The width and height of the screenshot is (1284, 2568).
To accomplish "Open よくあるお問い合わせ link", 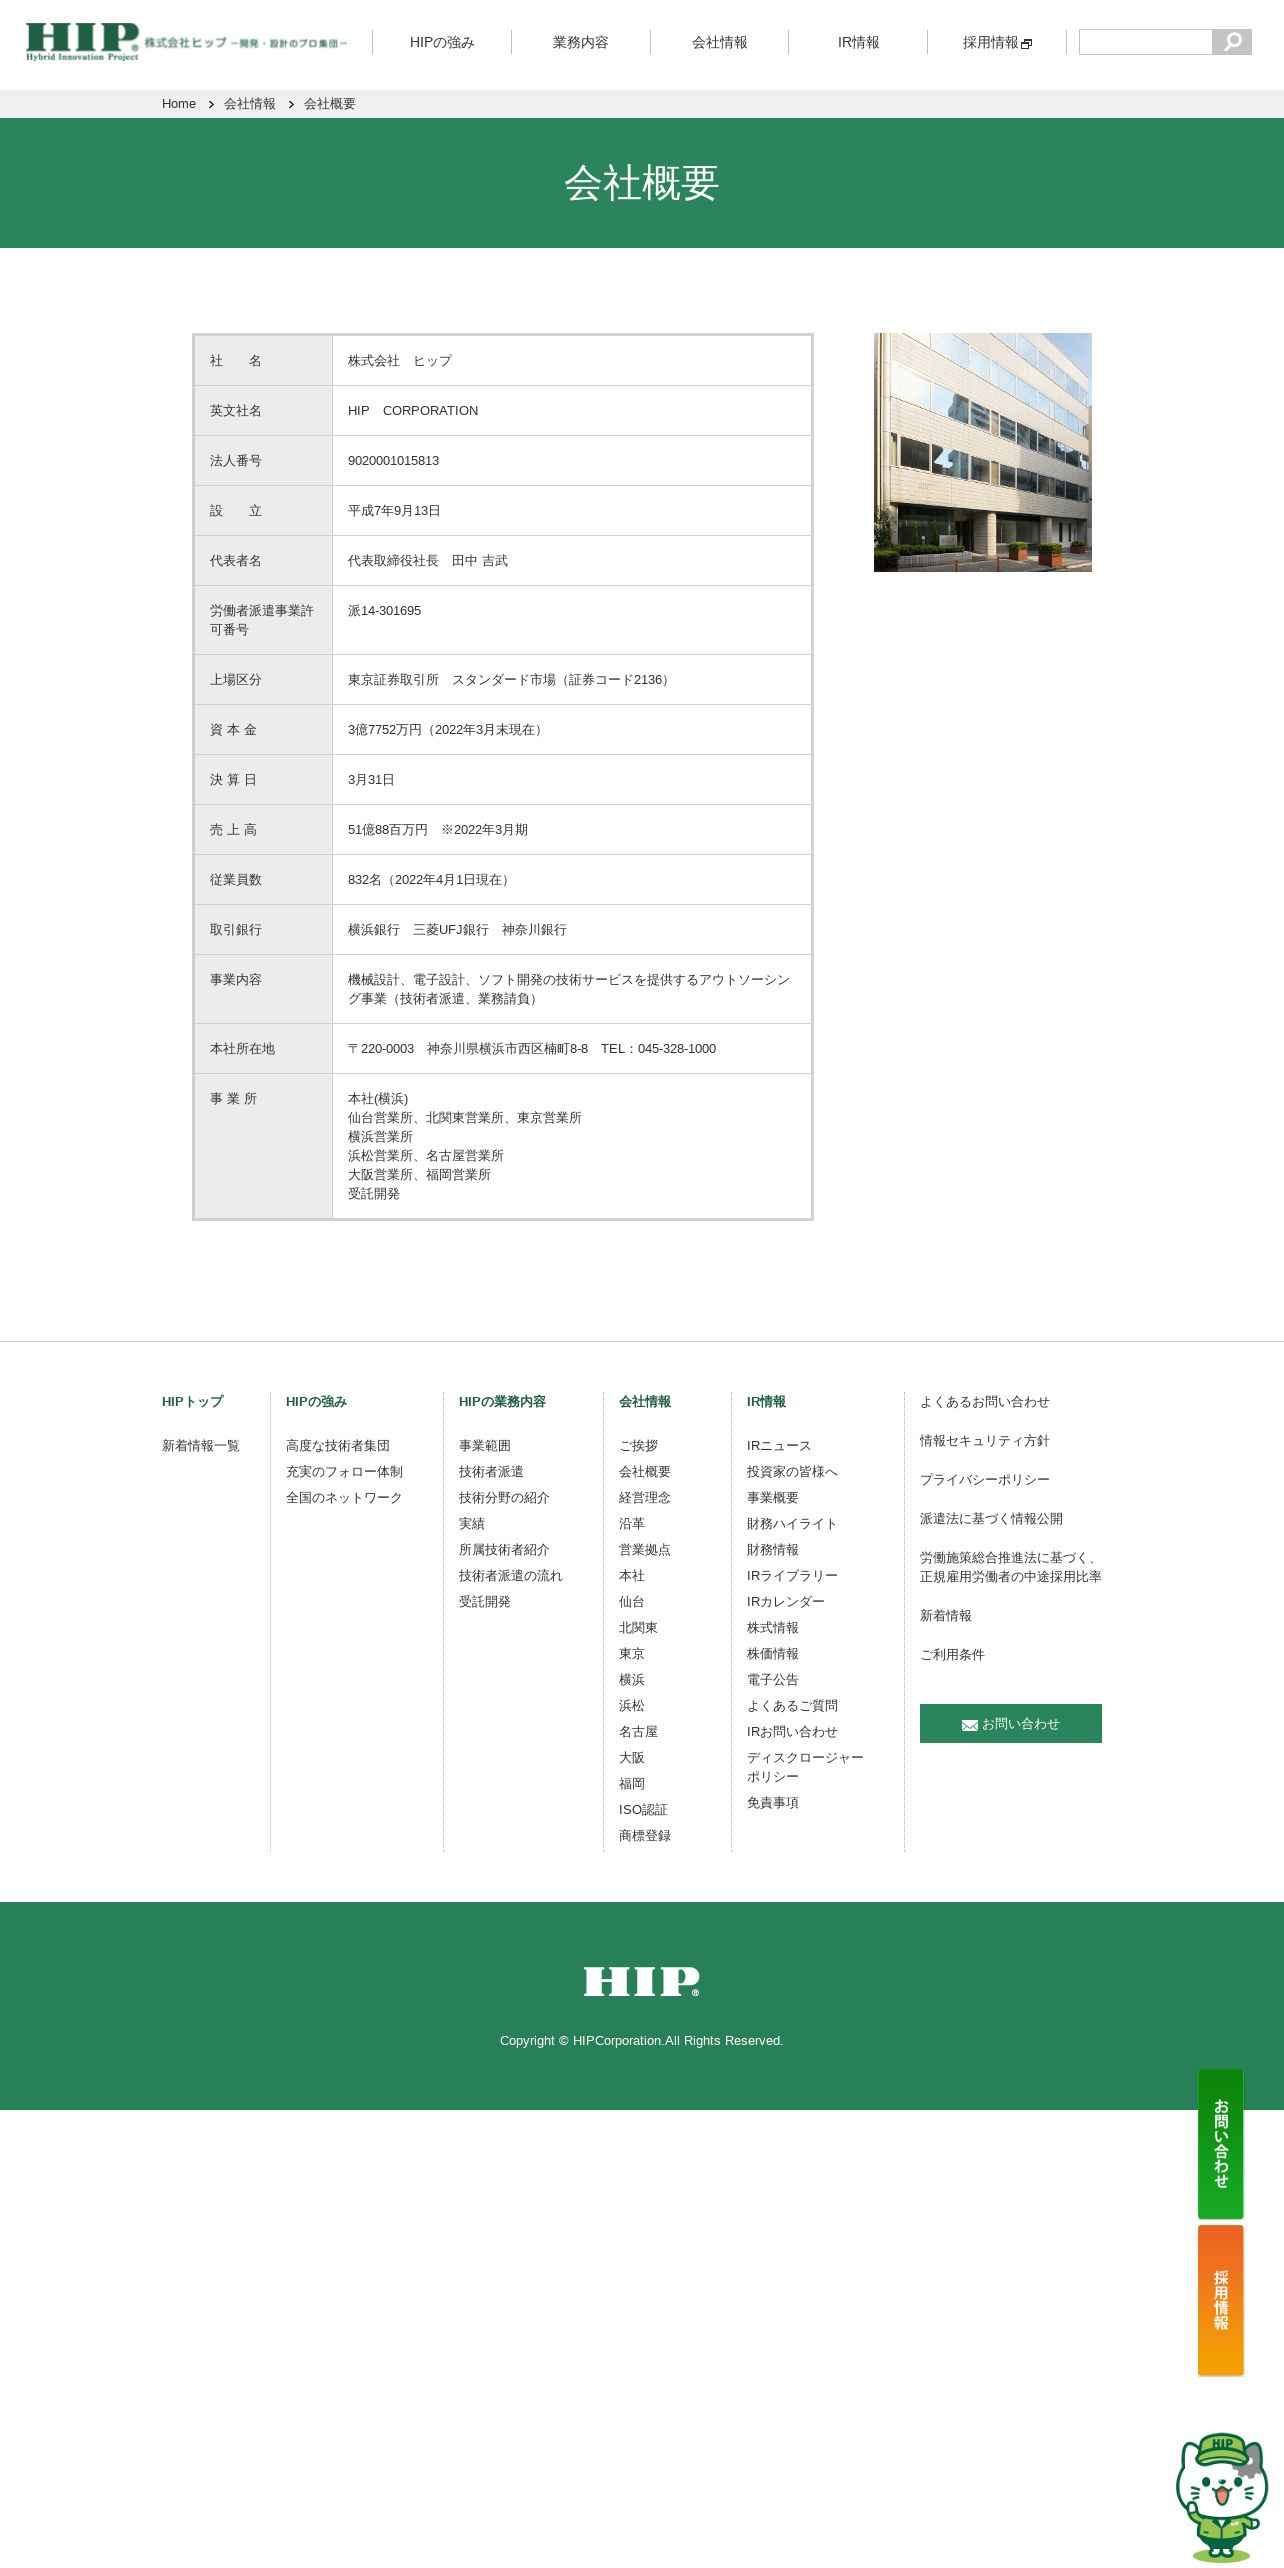I will 985,1402.
